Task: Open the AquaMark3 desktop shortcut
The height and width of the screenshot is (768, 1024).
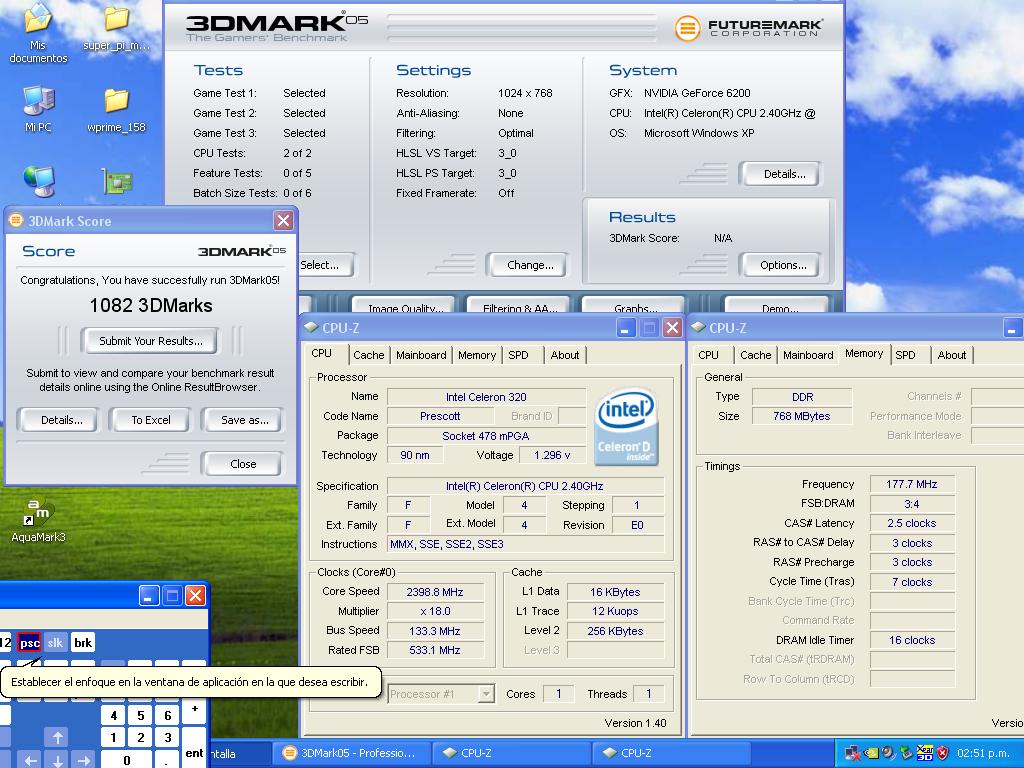Action: pos(38,520)
